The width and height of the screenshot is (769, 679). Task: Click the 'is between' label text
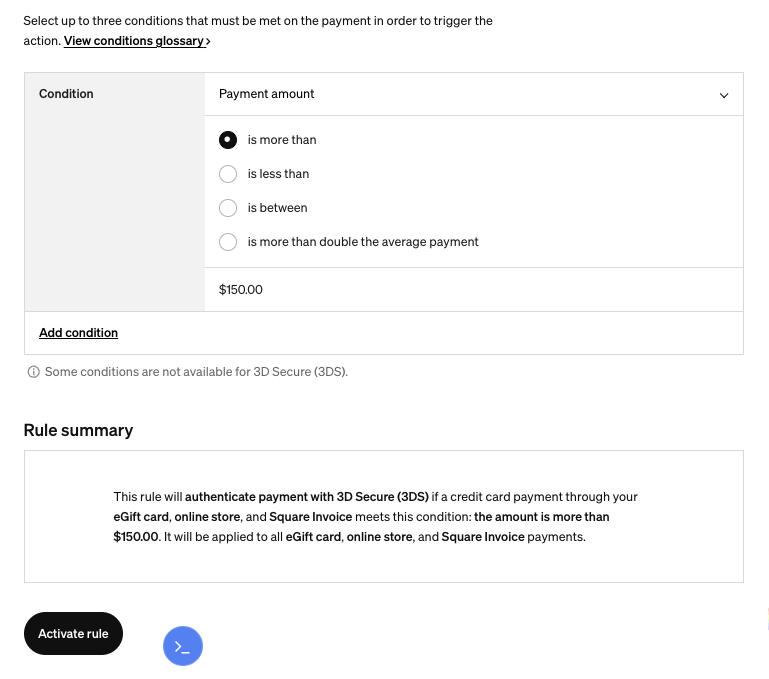pos(278,208)
